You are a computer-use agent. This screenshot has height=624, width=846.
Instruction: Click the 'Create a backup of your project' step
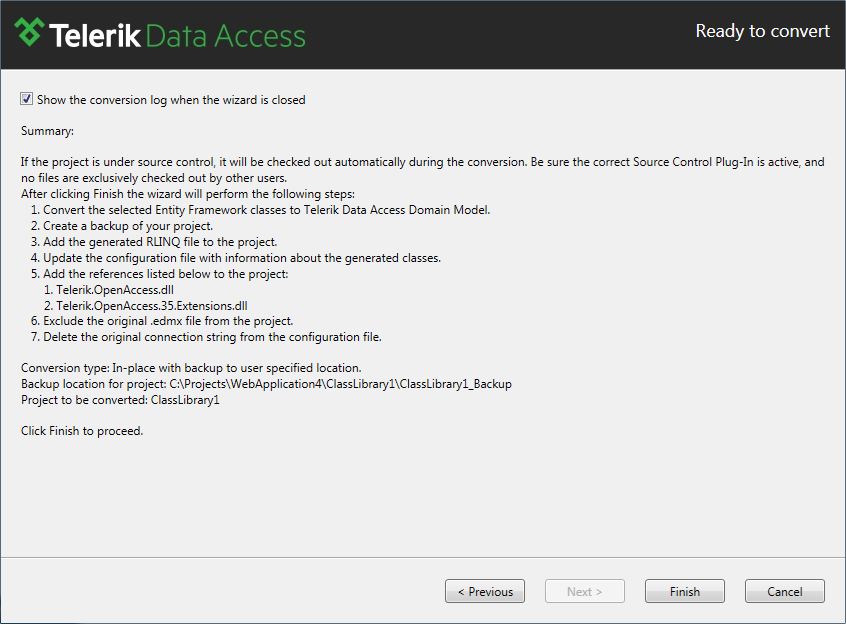[122, 226]
